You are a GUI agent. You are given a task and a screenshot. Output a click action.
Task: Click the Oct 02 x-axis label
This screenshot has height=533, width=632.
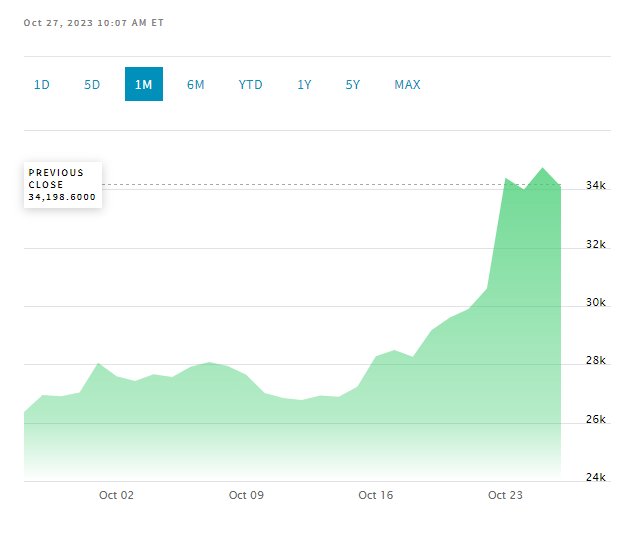click(x=117, y=495)
